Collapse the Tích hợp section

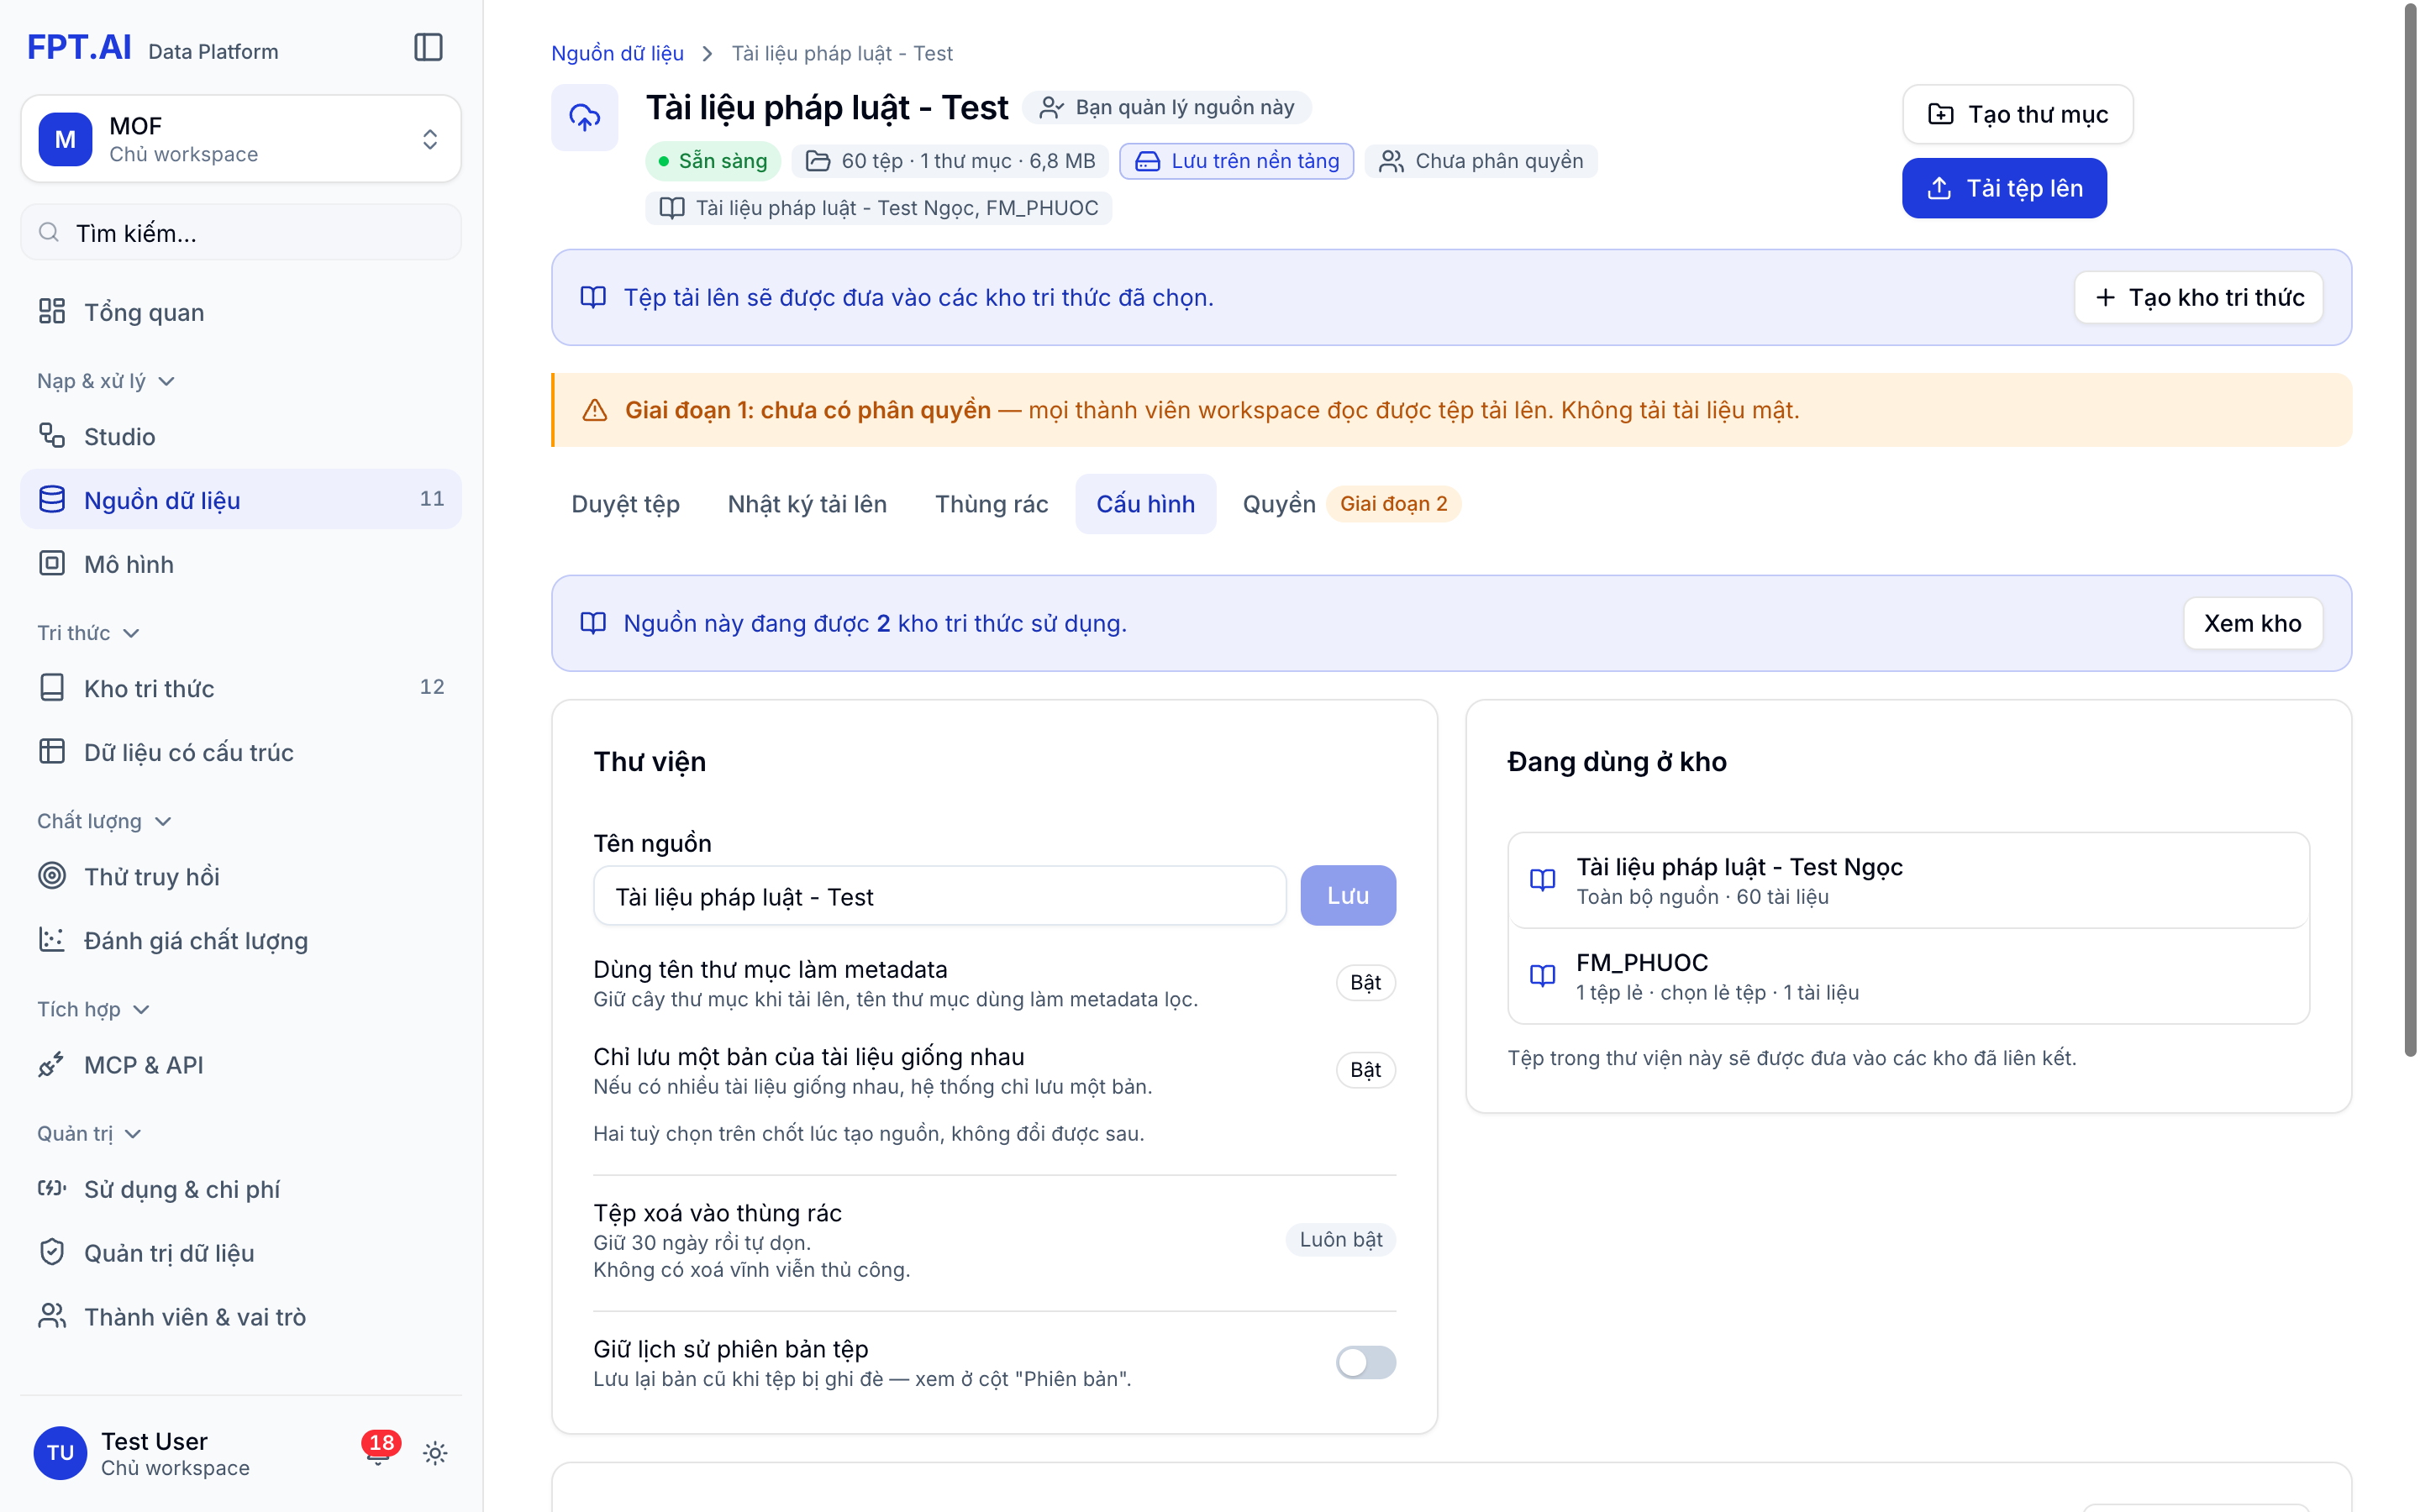[93, 1009]
